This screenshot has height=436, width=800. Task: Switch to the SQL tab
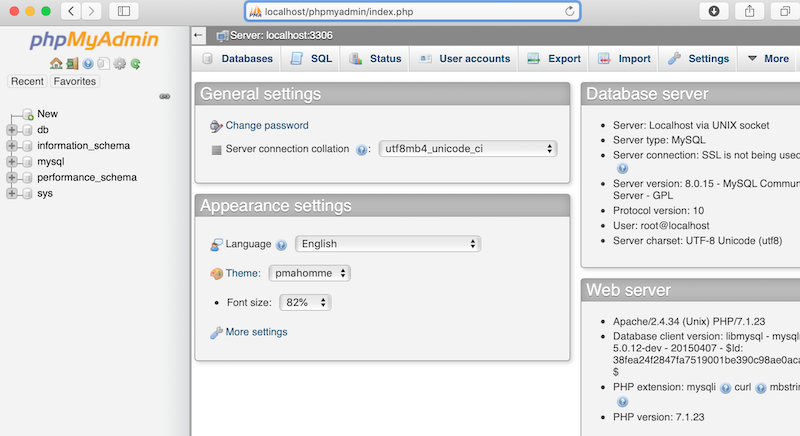pos(311,59)
